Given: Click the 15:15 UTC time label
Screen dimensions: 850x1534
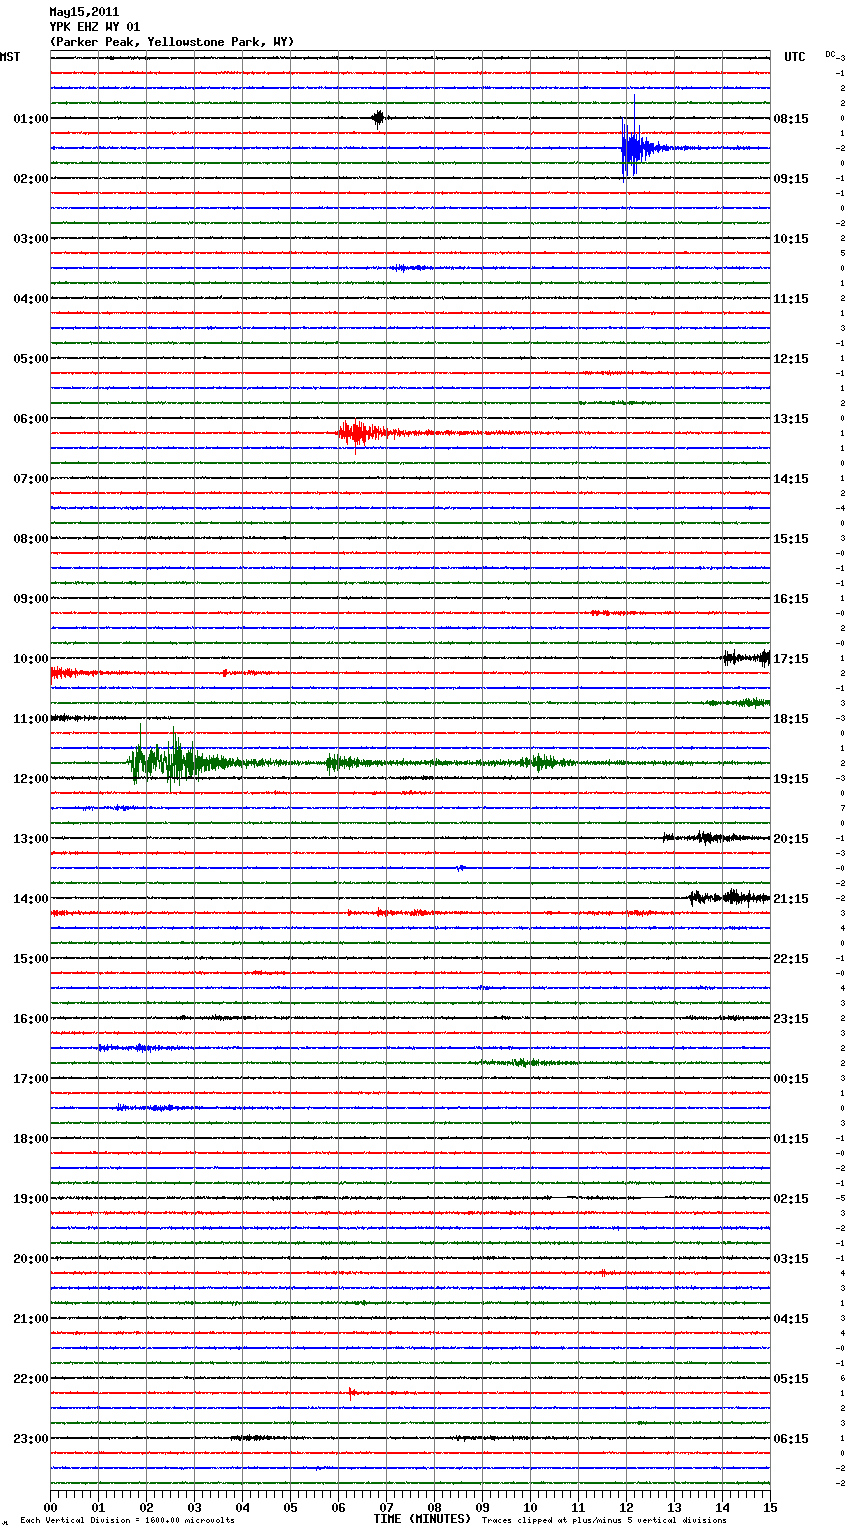Looking at the screenshot, I should [791, 539].
